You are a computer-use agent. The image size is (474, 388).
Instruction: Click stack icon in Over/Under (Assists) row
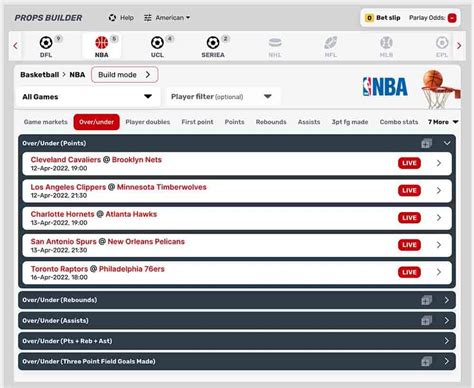pyautogui.click(x=426, y=321)
